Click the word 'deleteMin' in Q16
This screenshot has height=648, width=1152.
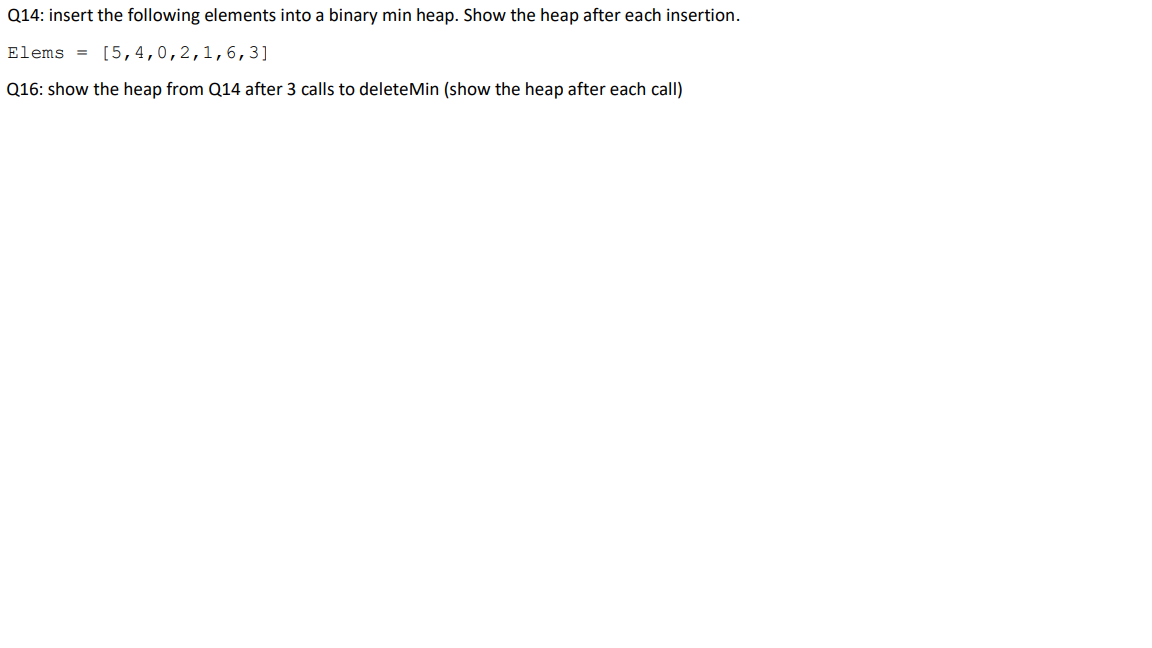pyautogui.click(x=399, y=90)
